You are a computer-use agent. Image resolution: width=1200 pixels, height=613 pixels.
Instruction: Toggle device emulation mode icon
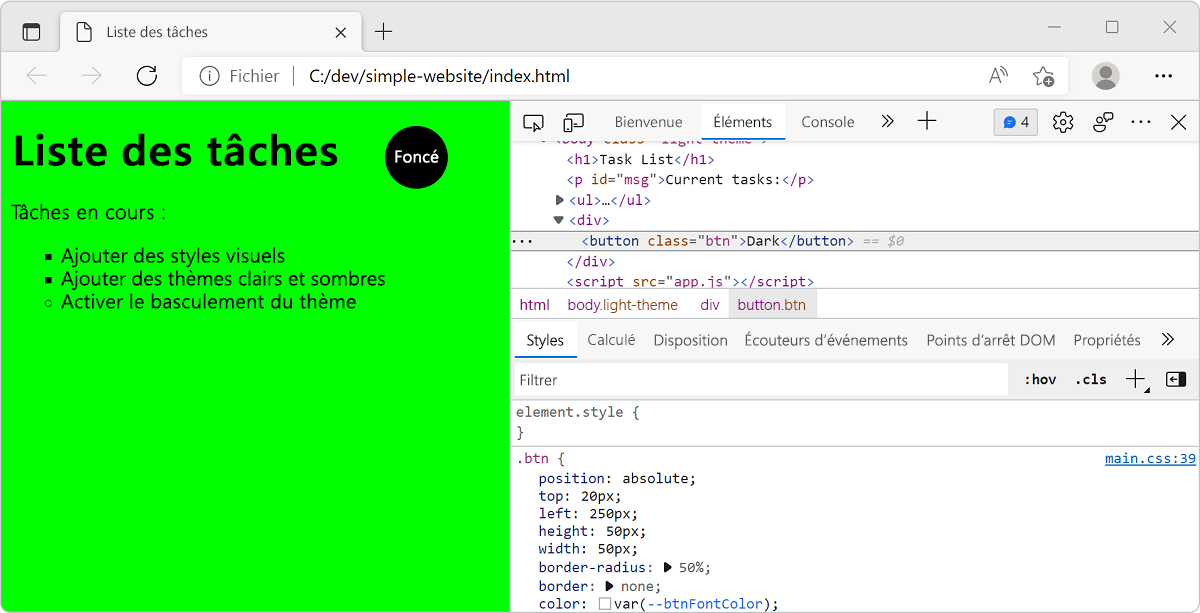click(573, 122)
